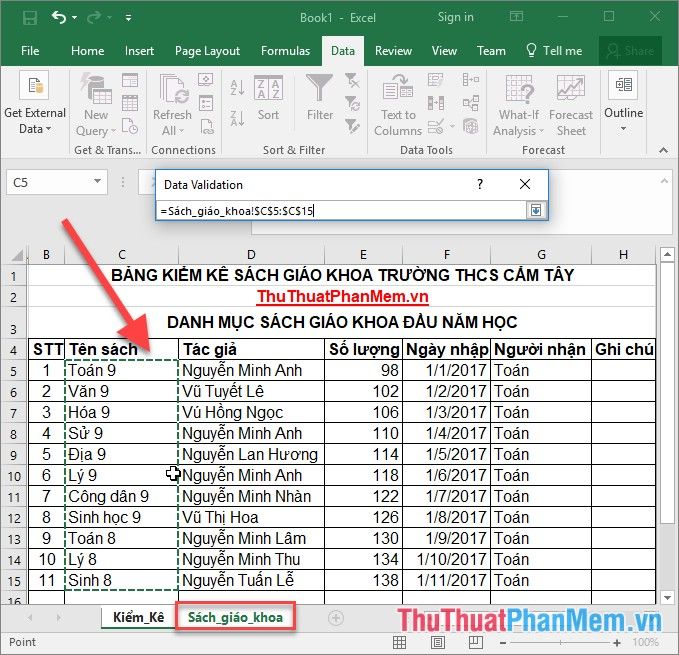Click the zoom in plus button
Image resolution: width=679 pixels, height=655 pixels.
click(x=617, y=643)
